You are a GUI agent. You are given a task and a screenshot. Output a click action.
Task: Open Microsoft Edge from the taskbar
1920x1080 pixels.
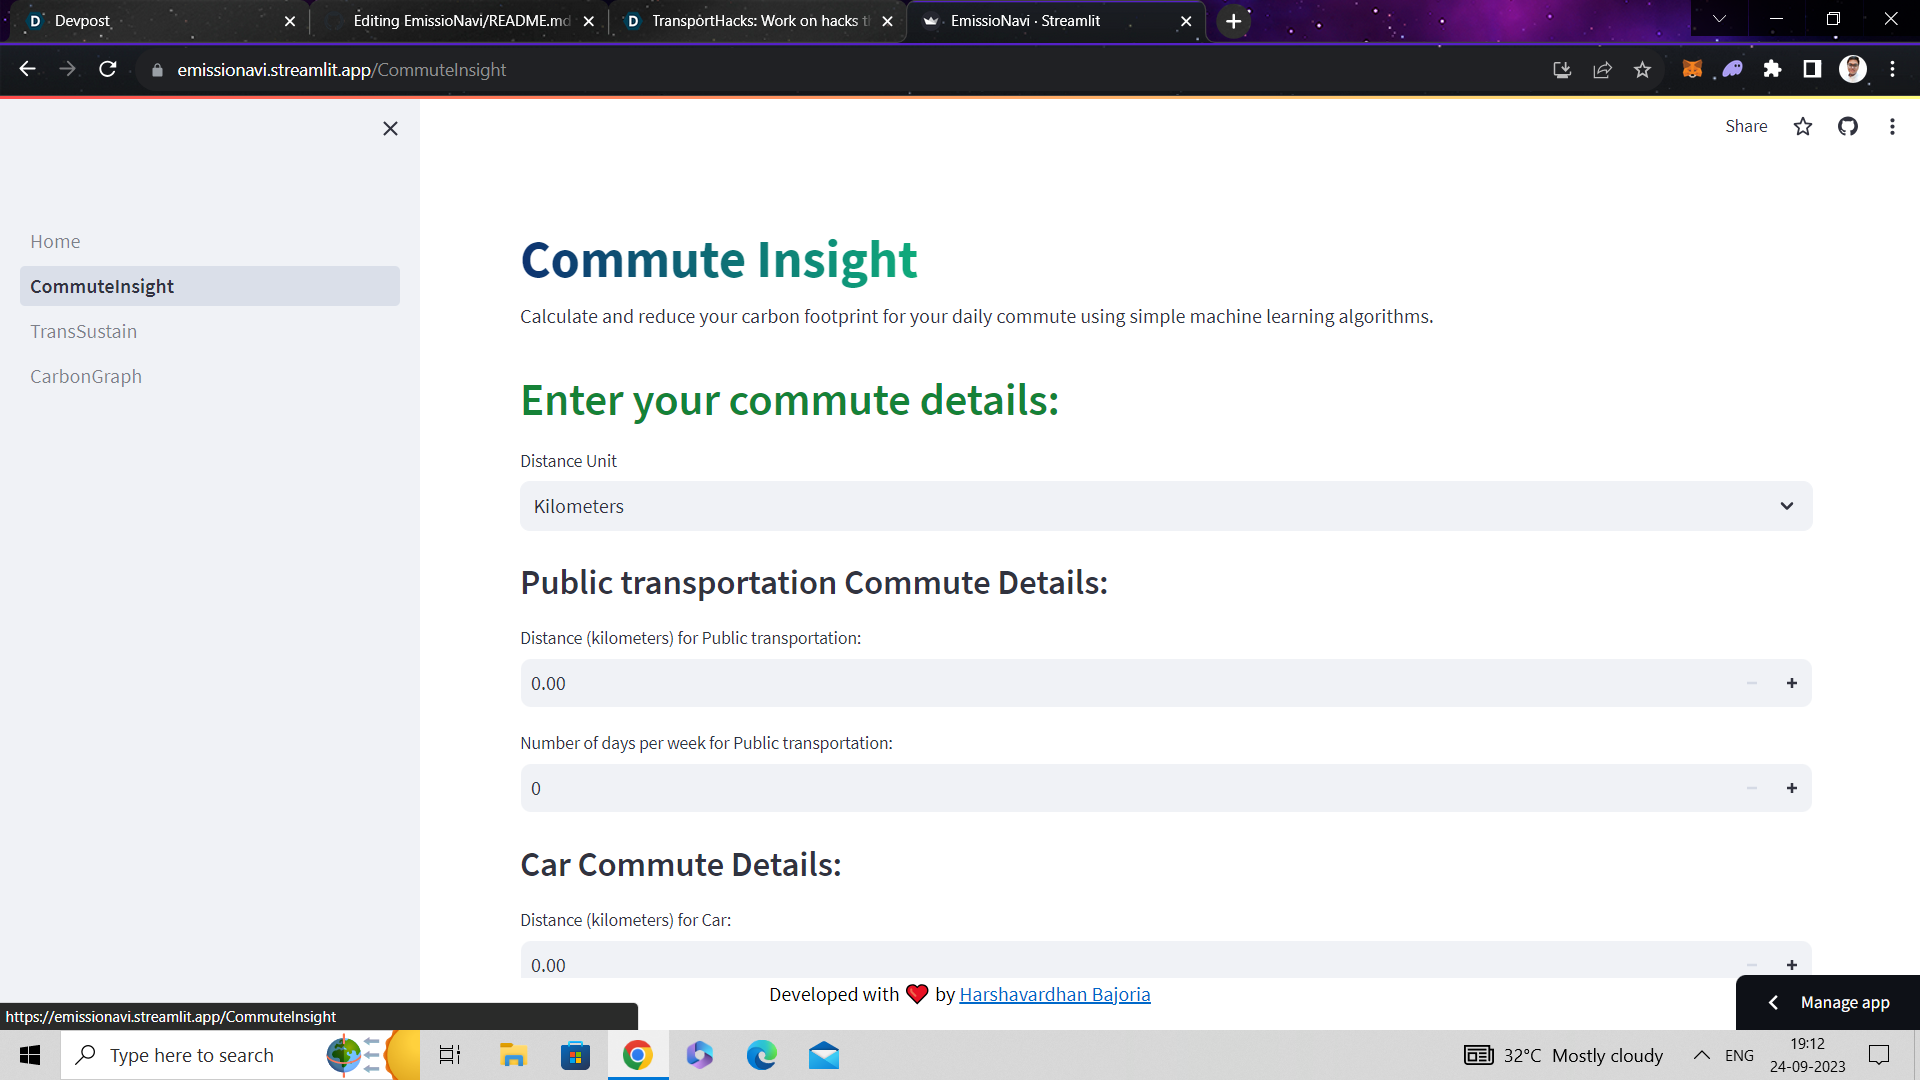[x=761, y=1055]
